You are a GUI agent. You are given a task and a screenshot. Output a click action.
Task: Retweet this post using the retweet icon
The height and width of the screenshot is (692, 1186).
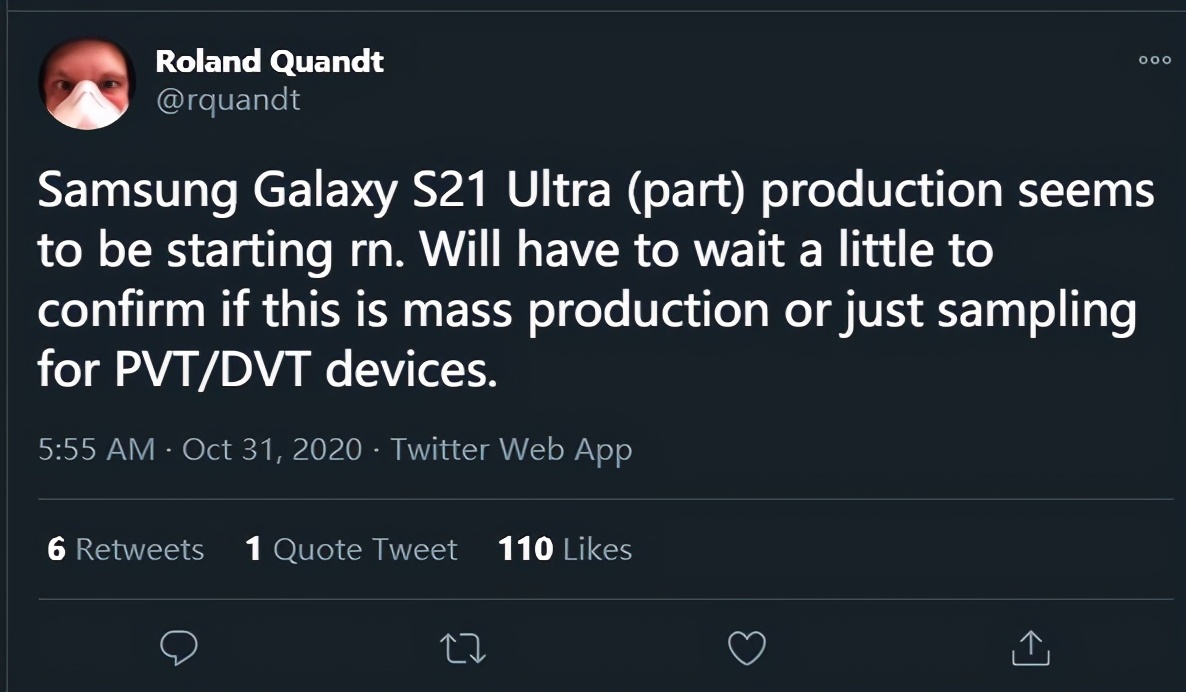coord(464,648)
